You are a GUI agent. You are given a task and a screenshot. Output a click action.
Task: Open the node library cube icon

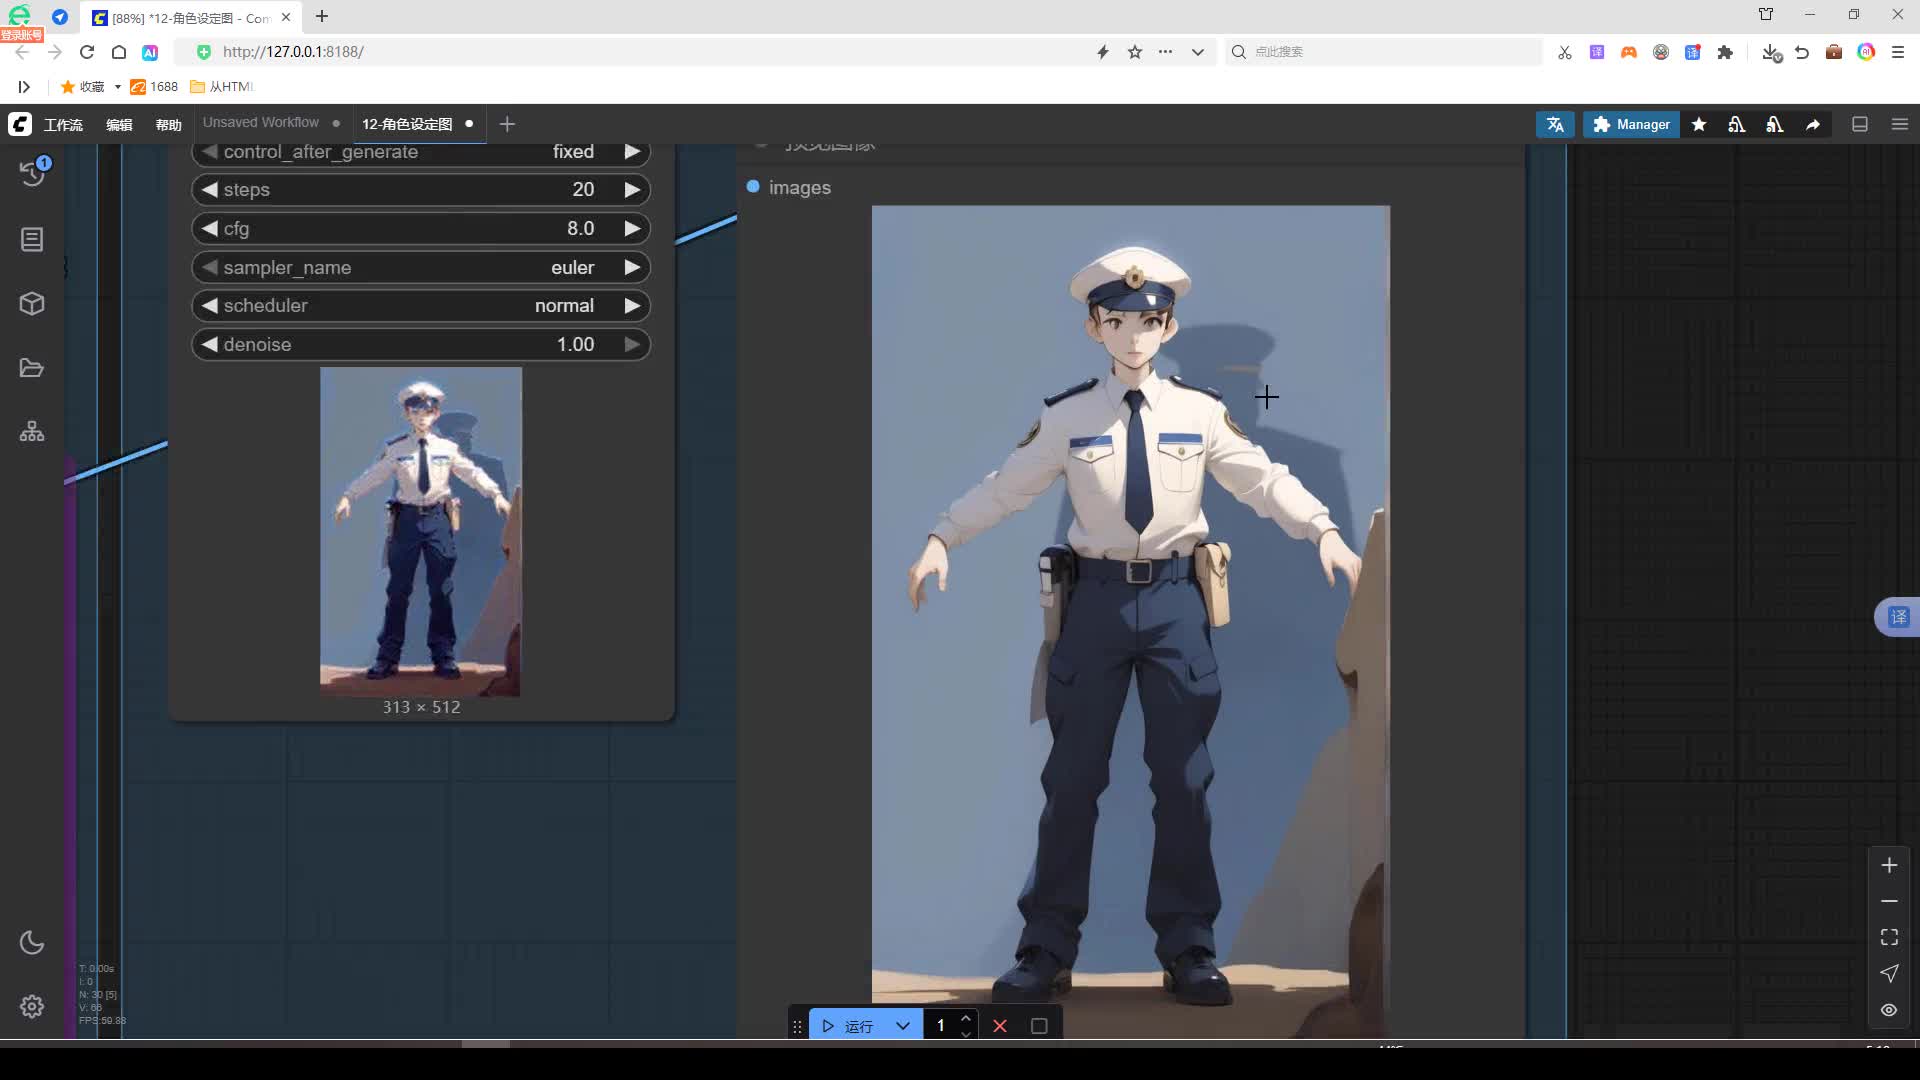coord(32,303)
